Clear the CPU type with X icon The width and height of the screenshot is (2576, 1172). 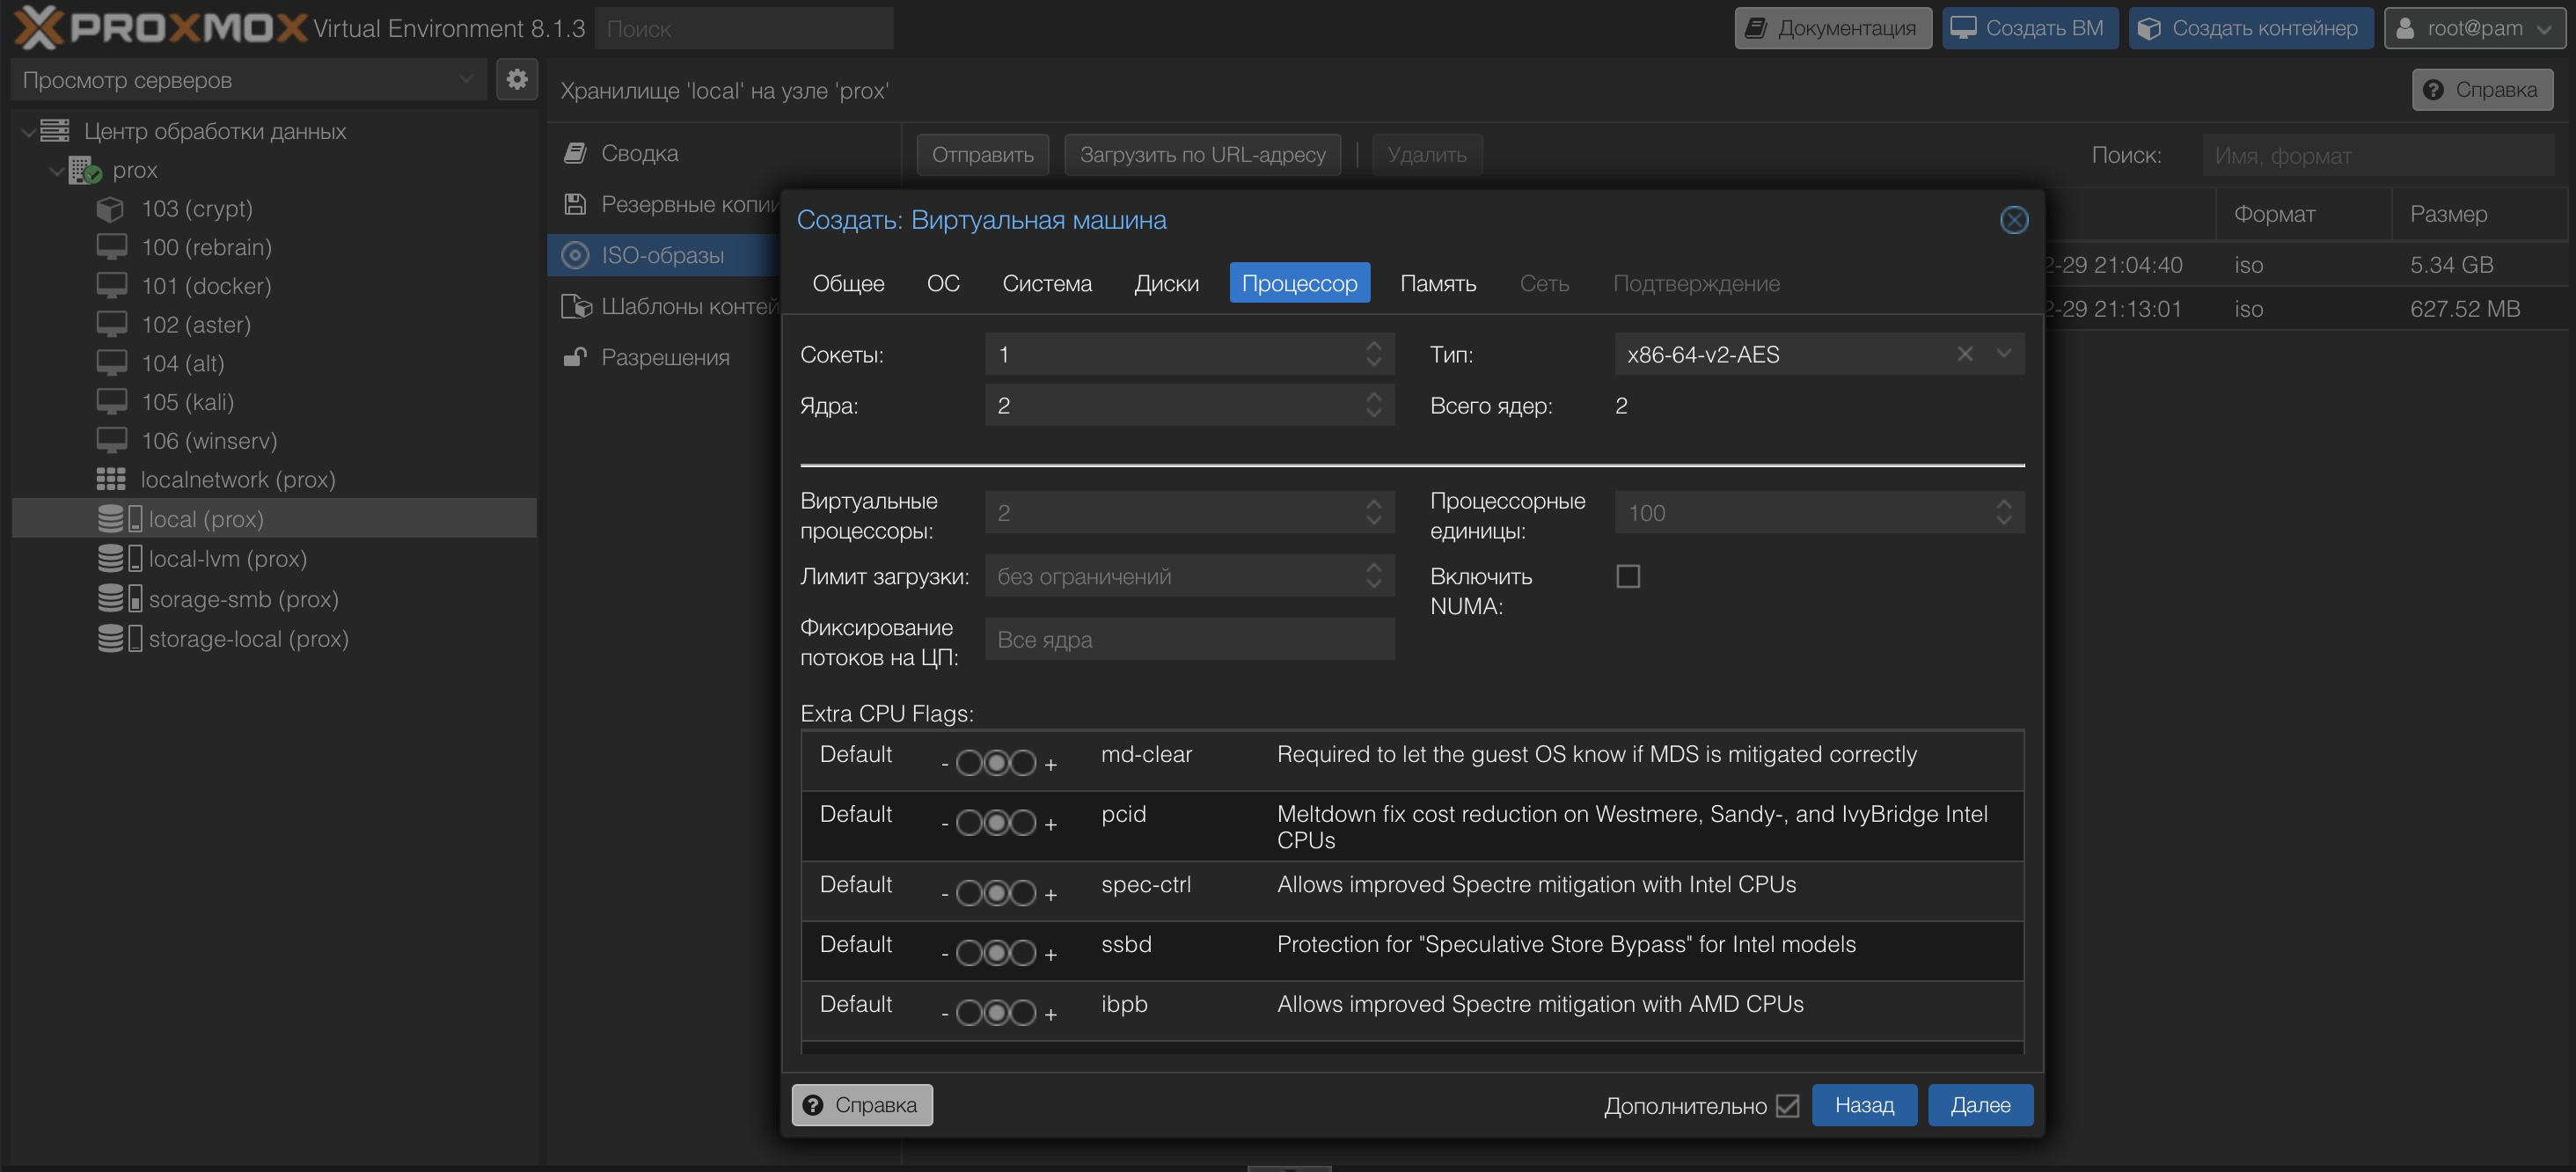pyautogui.click(x=1964, y=354)
